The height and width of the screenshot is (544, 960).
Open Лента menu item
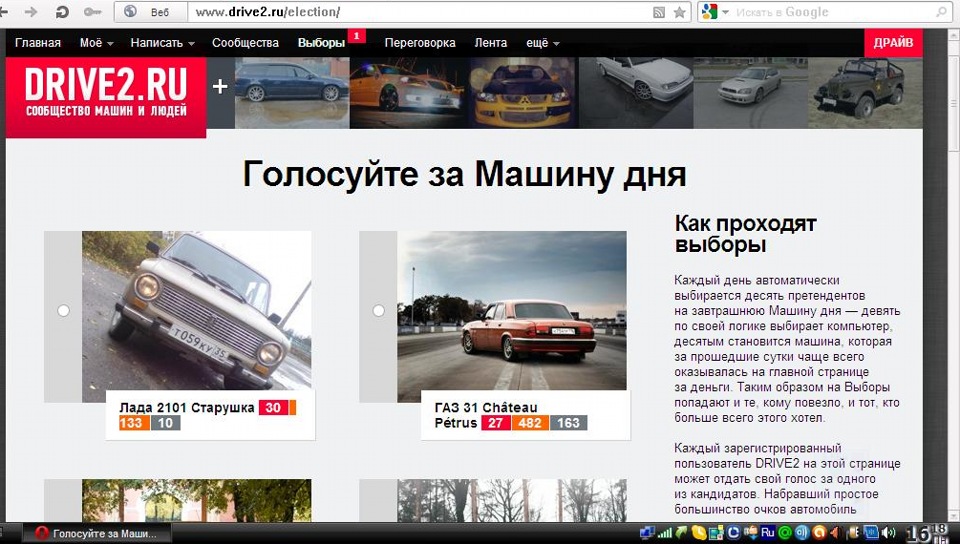[x=490, y=43]
